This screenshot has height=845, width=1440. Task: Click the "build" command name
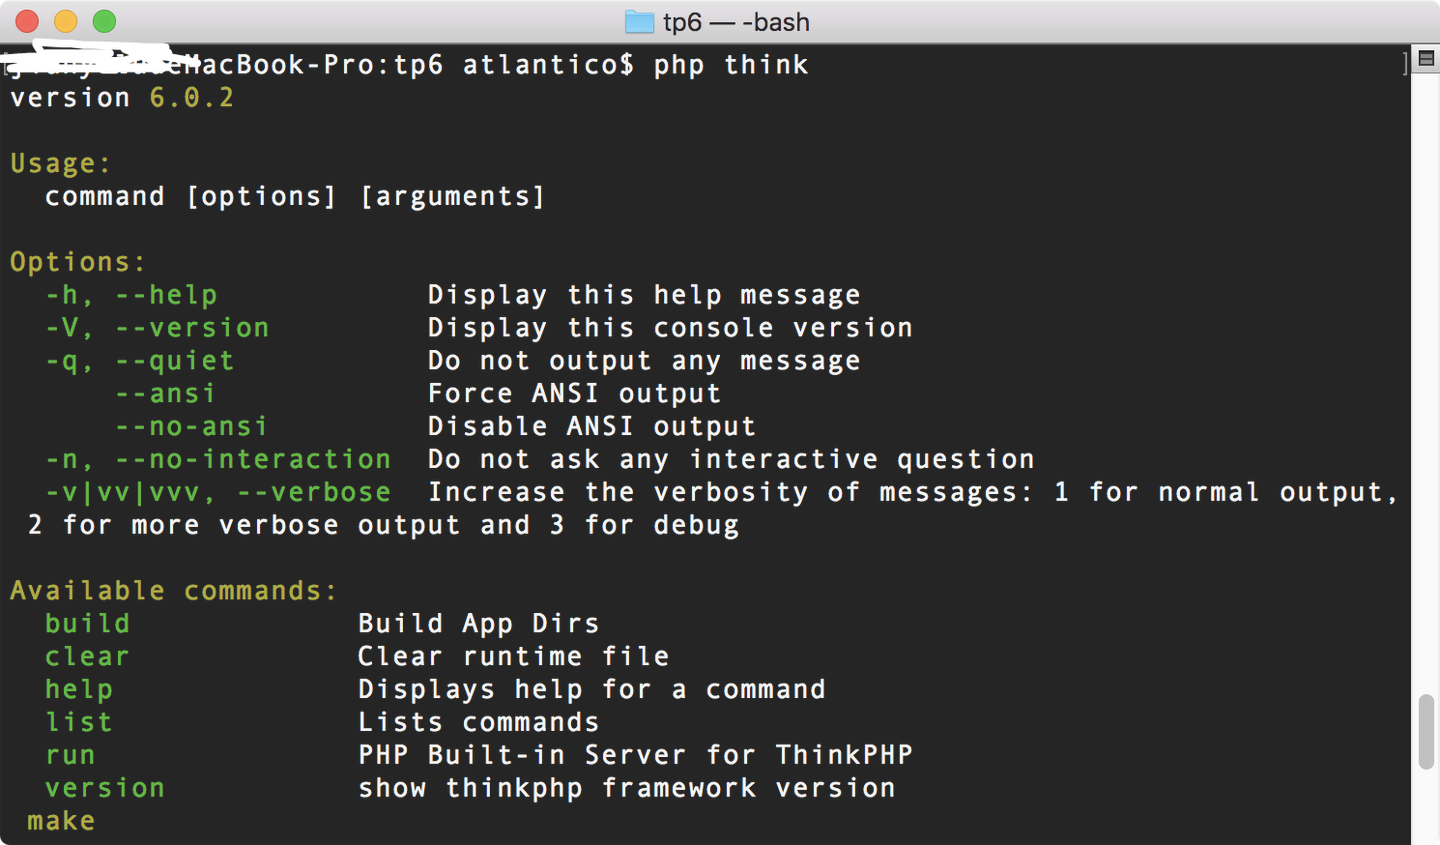point(88,624)
